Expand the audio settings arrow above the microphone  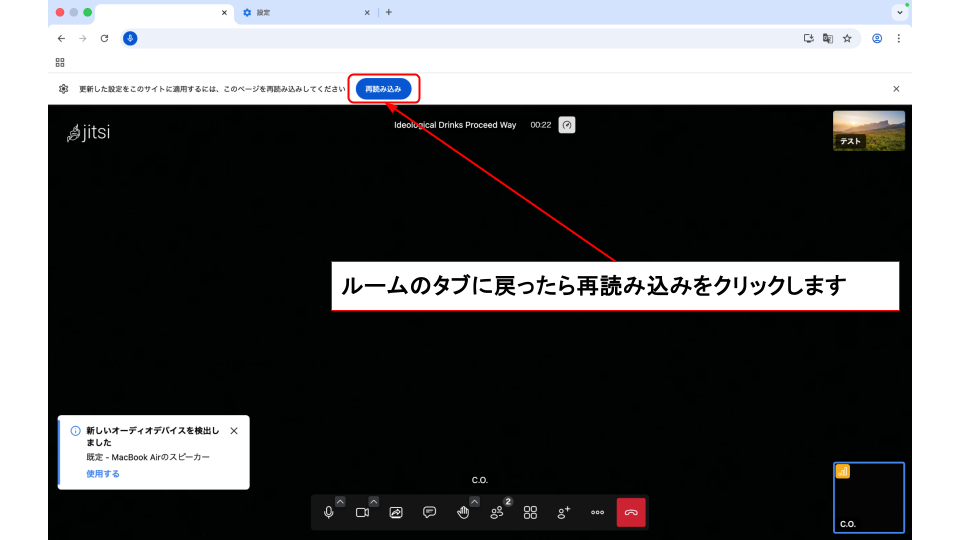click(x=340, y=501)
